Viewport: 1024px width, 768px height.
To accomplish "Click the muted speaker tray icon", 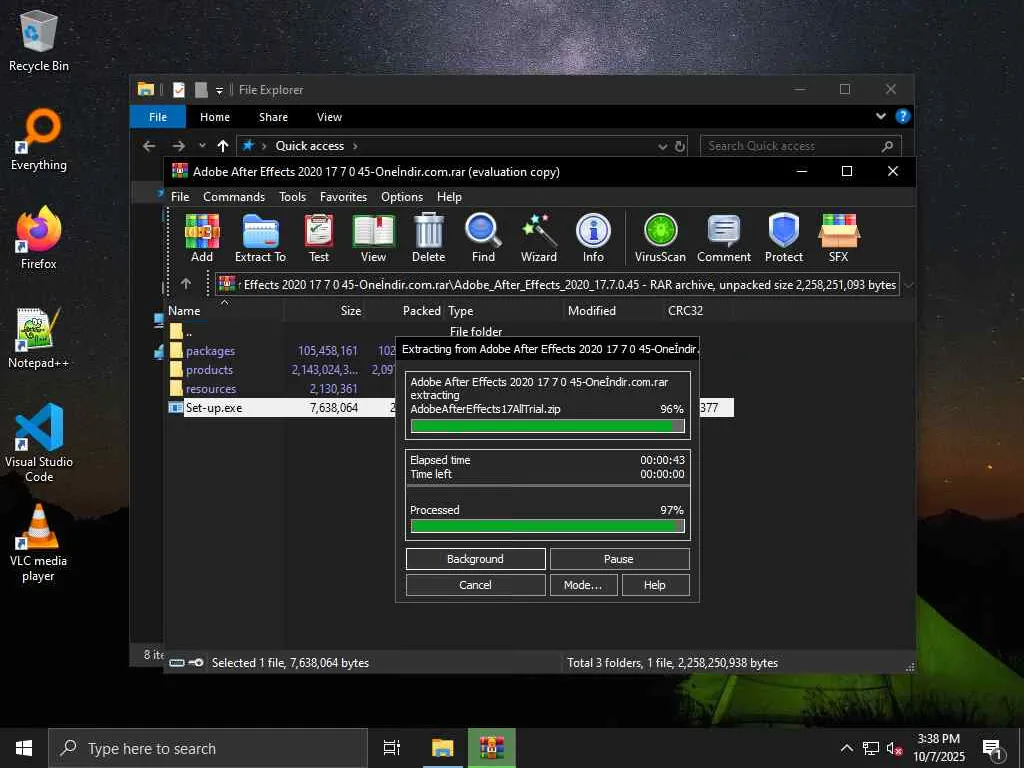I will [894, 748].
